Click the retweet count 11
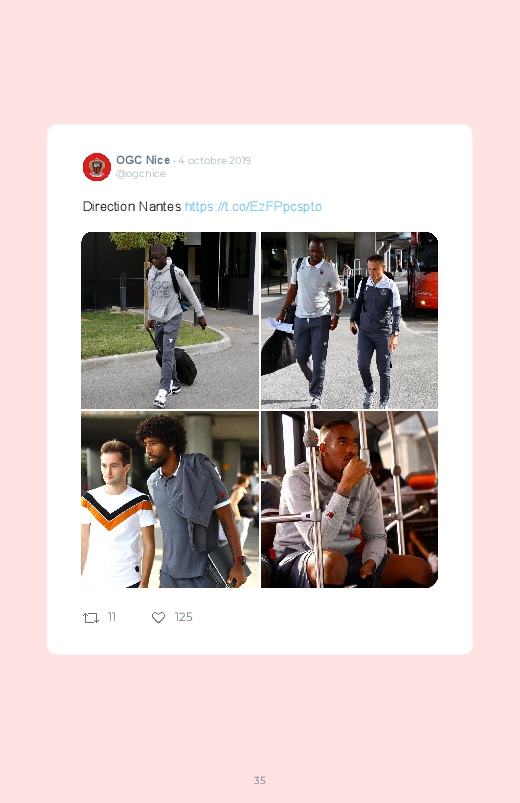 112,617
